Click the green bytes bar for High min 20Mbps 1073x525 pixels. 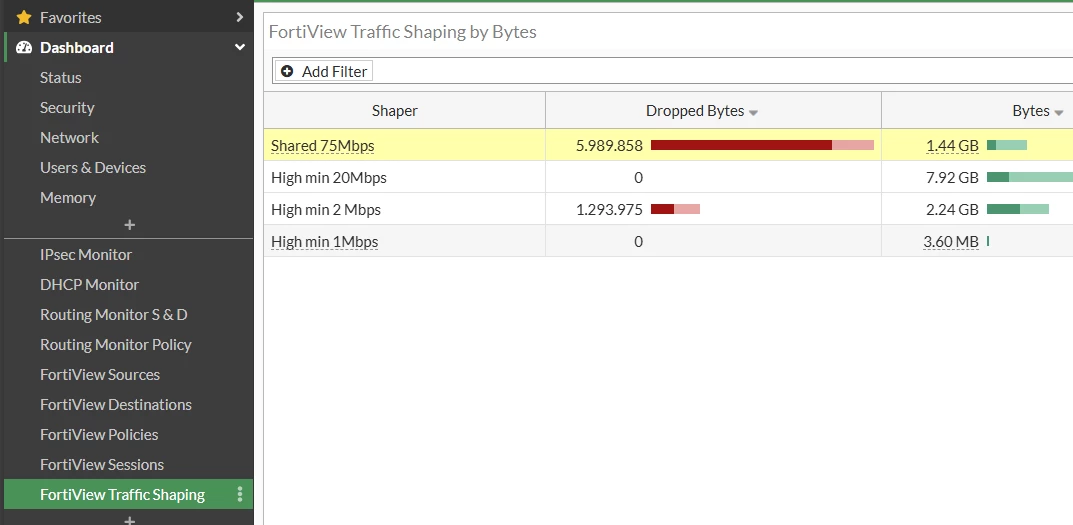[1030, 177]
